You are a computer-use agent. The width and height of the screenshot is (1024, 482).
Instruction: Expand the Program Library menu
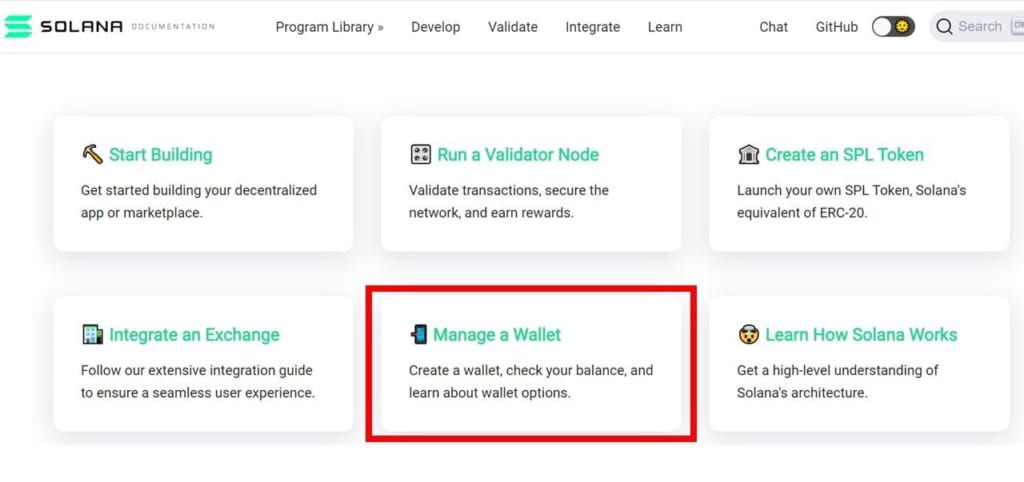click(329, 27)
